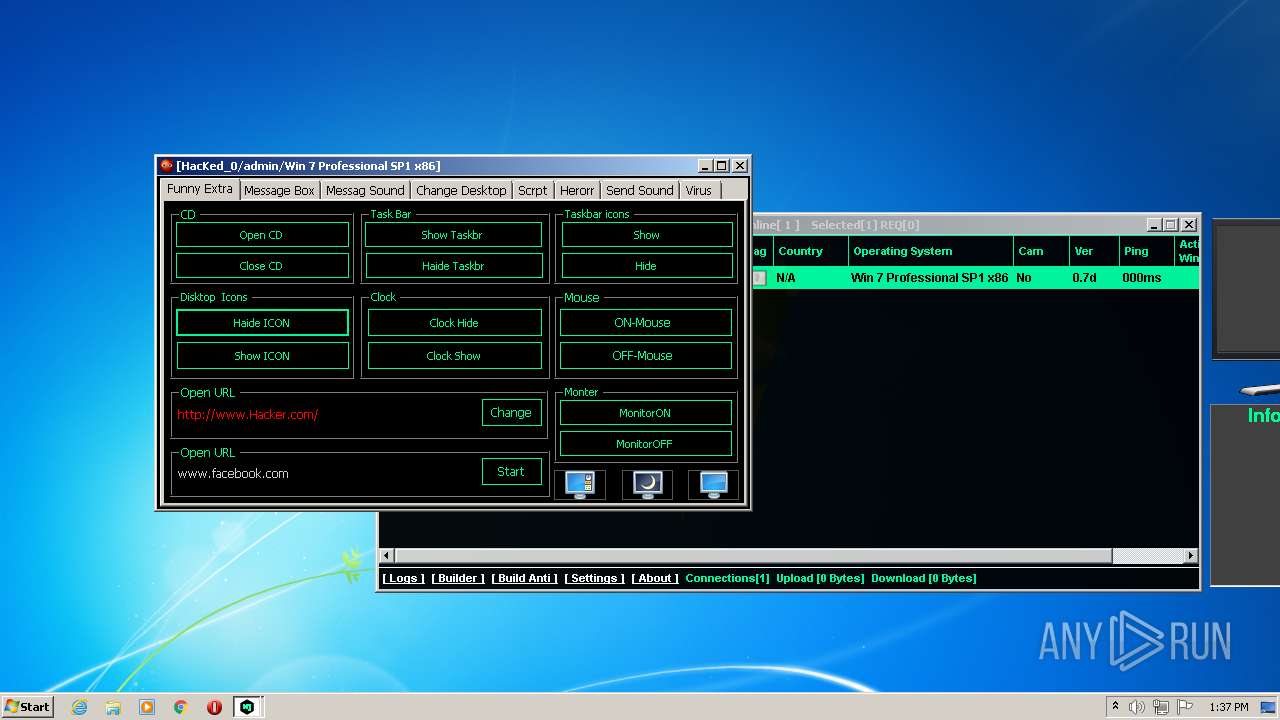
Task: Open Google Chrome from taskbar
Action: (181, 707)
